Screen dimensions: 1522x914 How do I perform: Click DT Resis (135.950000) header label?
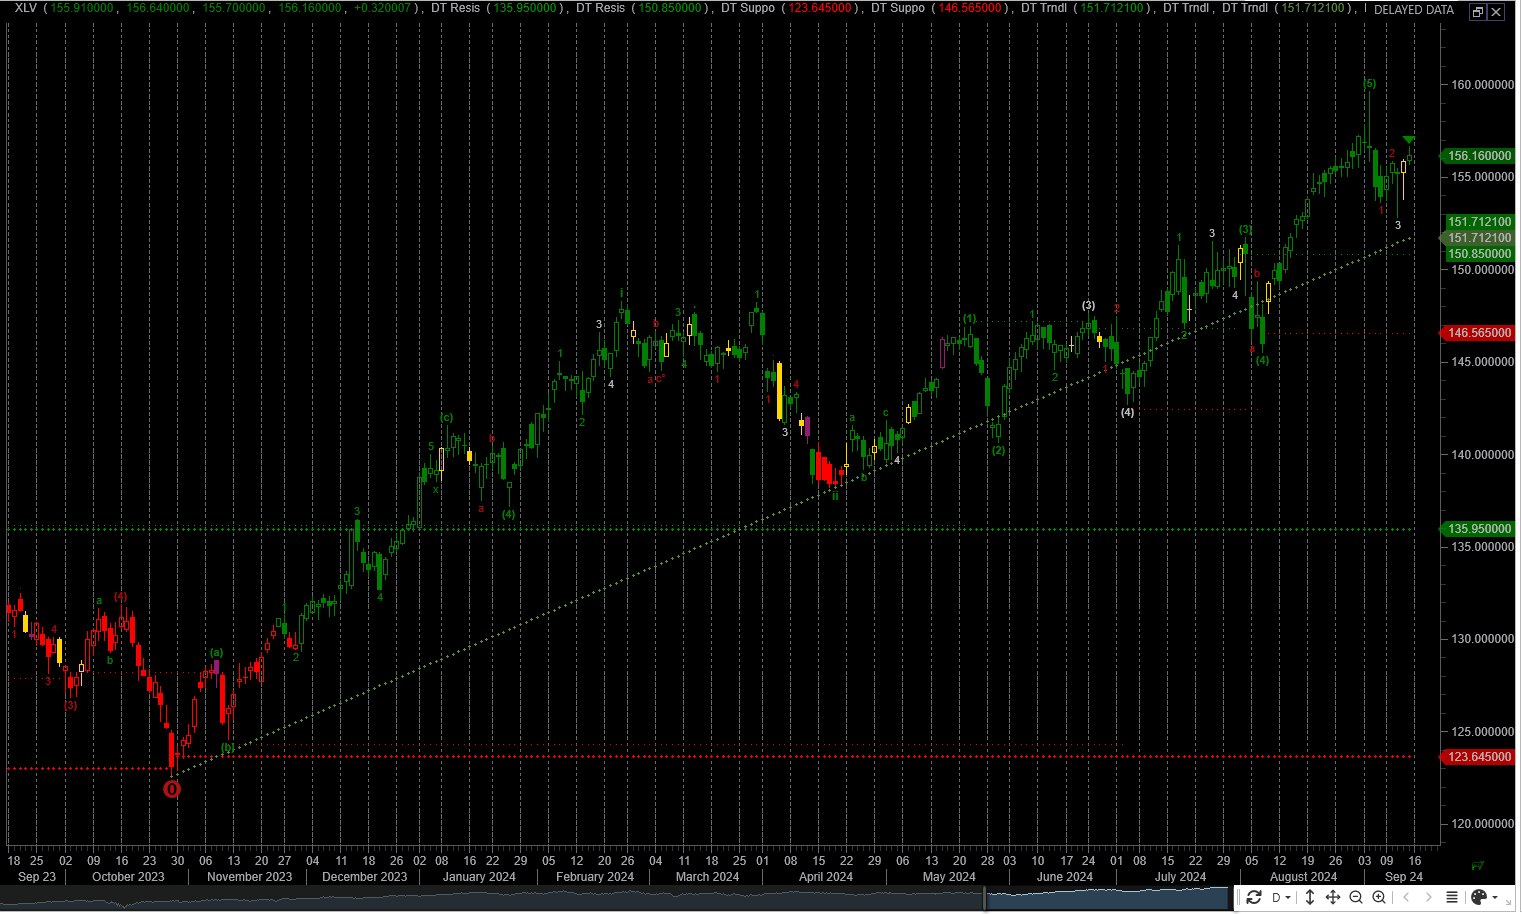495,8
